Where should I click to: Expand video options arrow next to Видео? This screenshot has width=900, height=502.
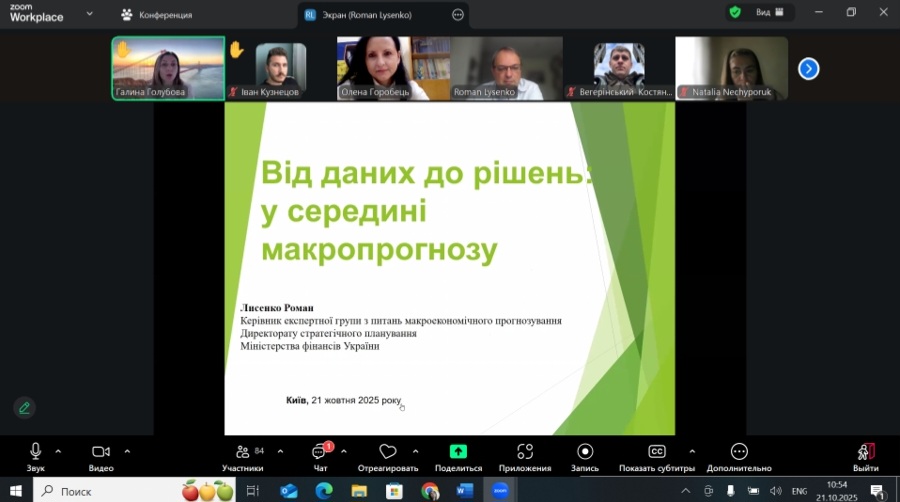(127, 451)
